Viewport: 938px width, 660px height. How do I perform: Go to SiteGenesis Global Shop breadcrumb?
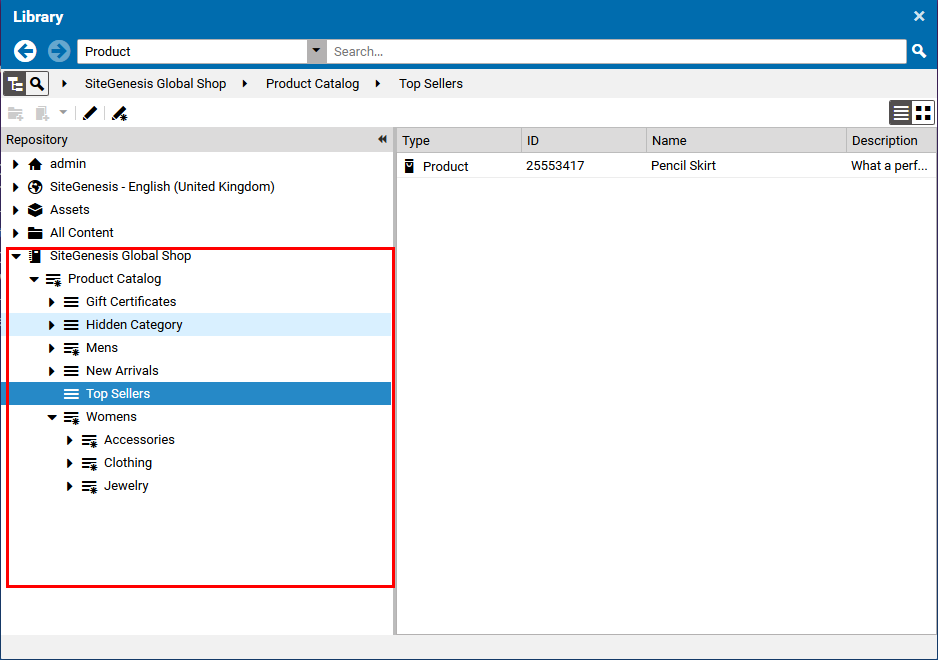pyautogui.click(x=155, y=84)
